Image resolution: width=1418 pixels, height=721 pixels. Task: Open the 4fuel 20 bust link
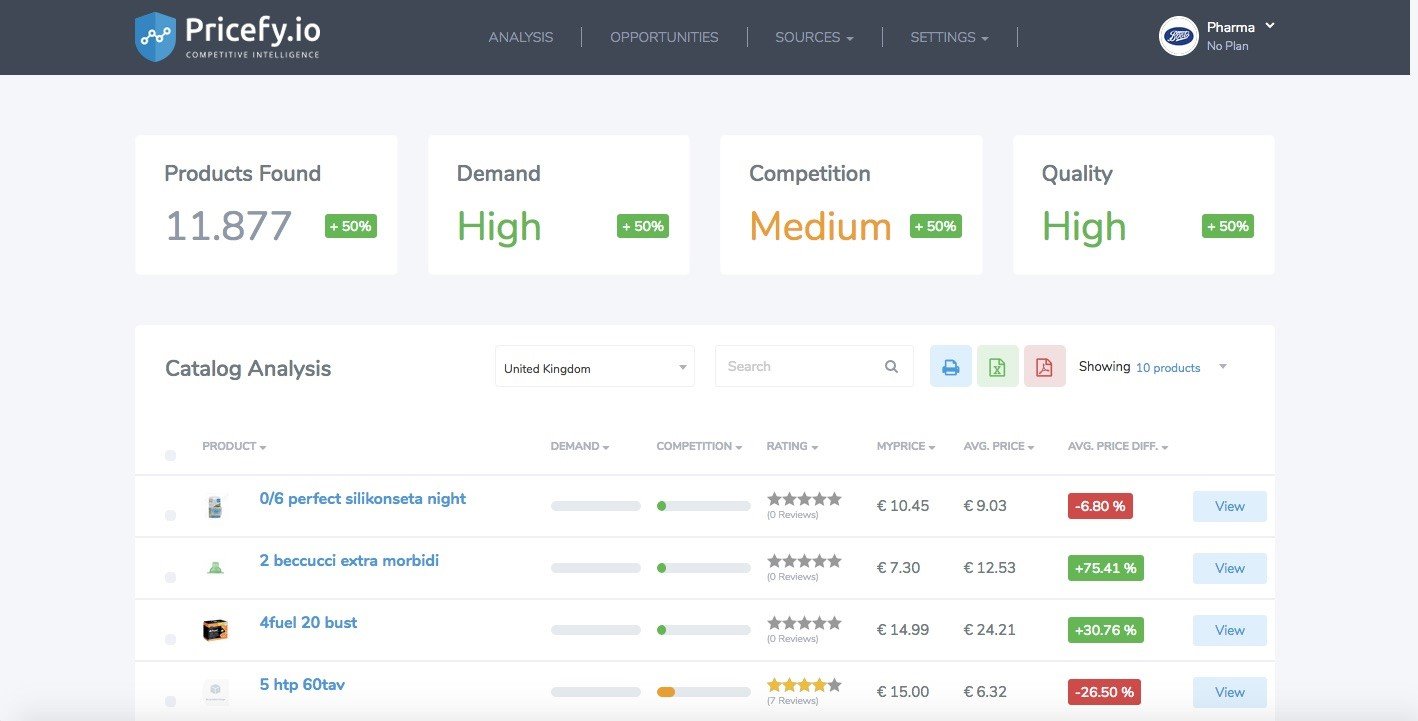coord(308,622)
